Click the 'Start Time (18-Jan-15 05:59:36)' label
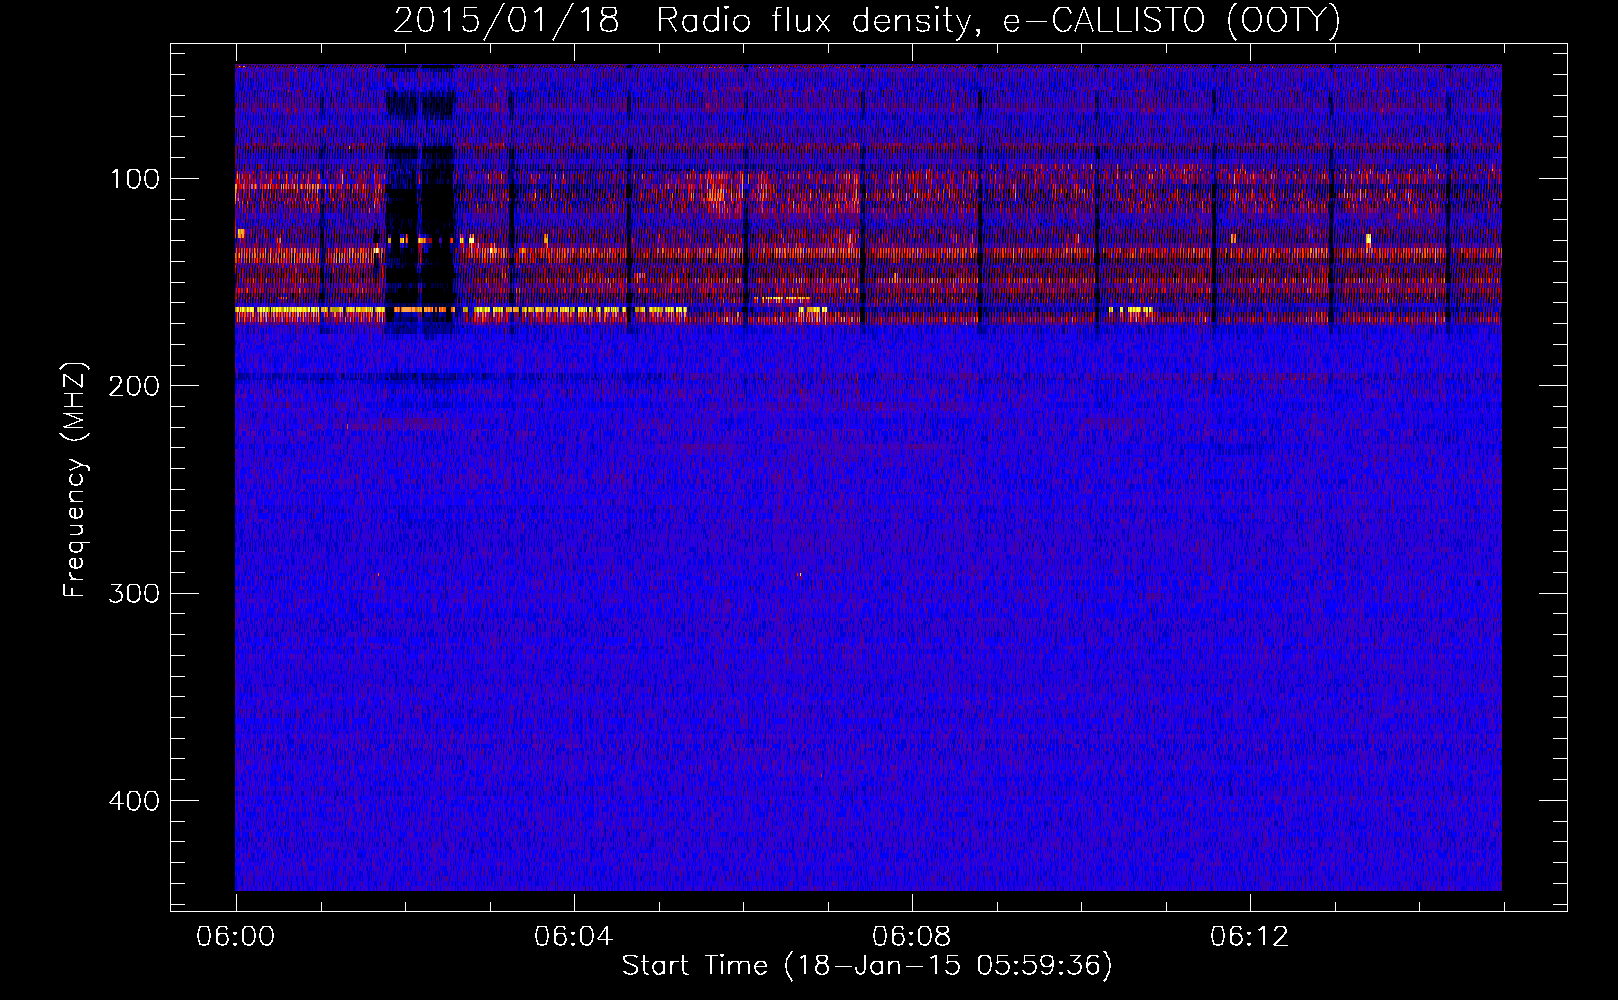The height and width of the screenshot is (1000, 1618). click(867, 965)
